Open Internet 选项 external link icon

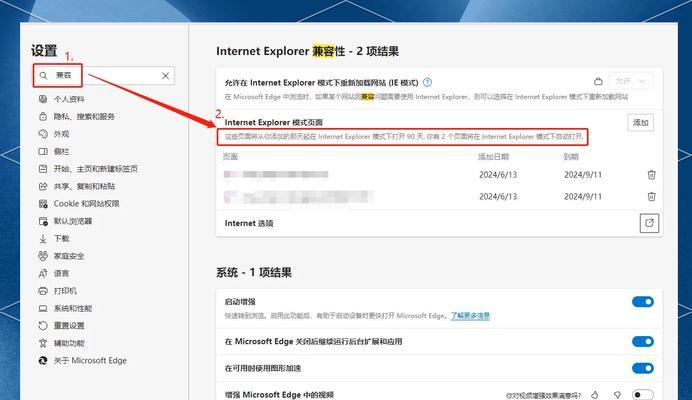(649, 223)
